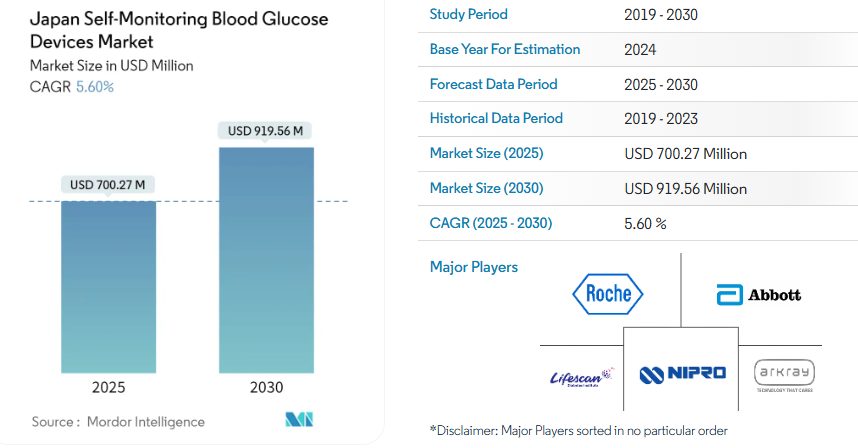This screenshot has height=448, width=858.
Task: Click the Arkray logo
Action: point(784,374)
